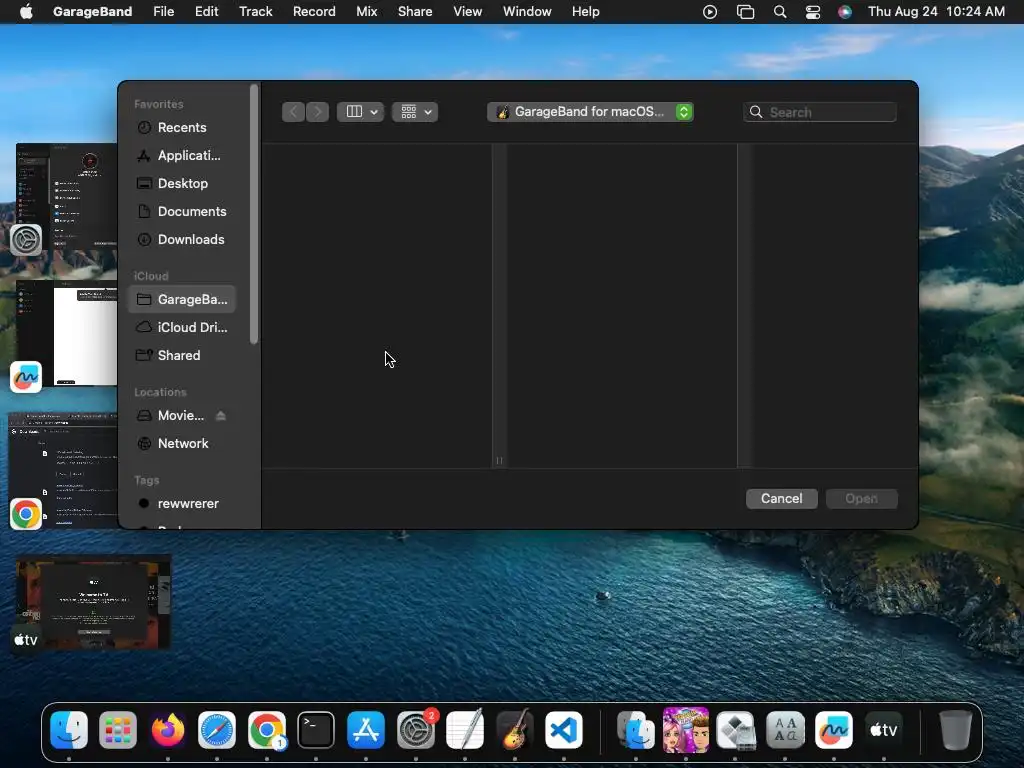The width and height of the screenshot is (1024, 768).
Task: Open the File menu
Action: tap(163, 12)
